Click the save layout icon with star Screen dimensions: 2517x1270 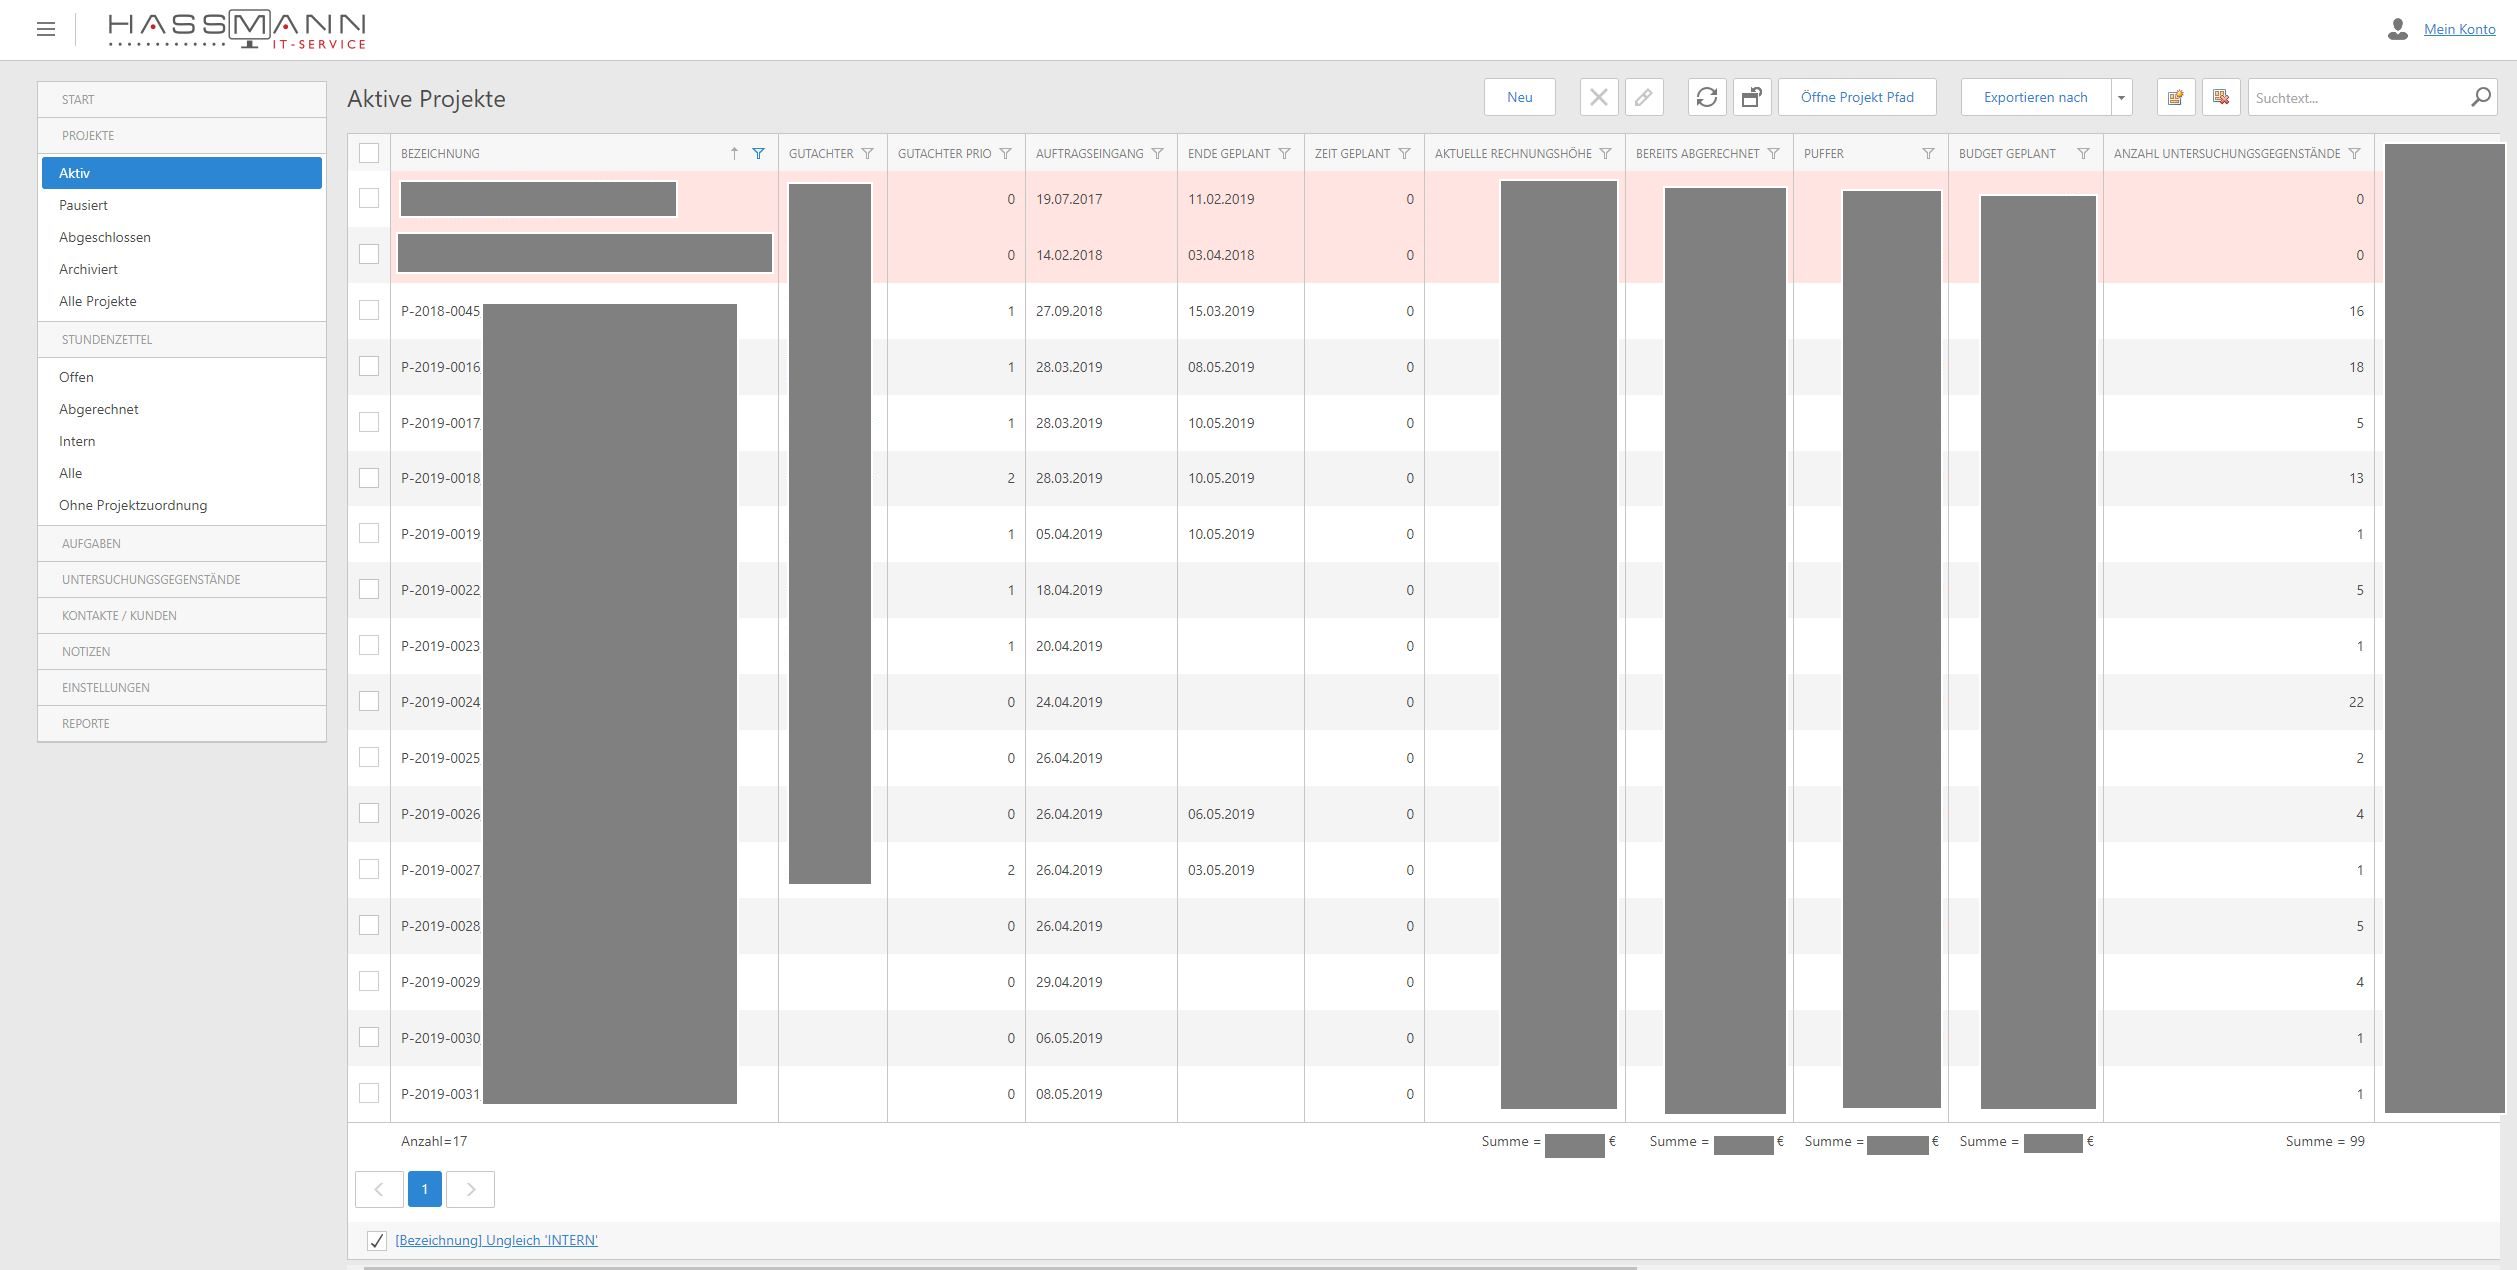tap(2175, 97)
